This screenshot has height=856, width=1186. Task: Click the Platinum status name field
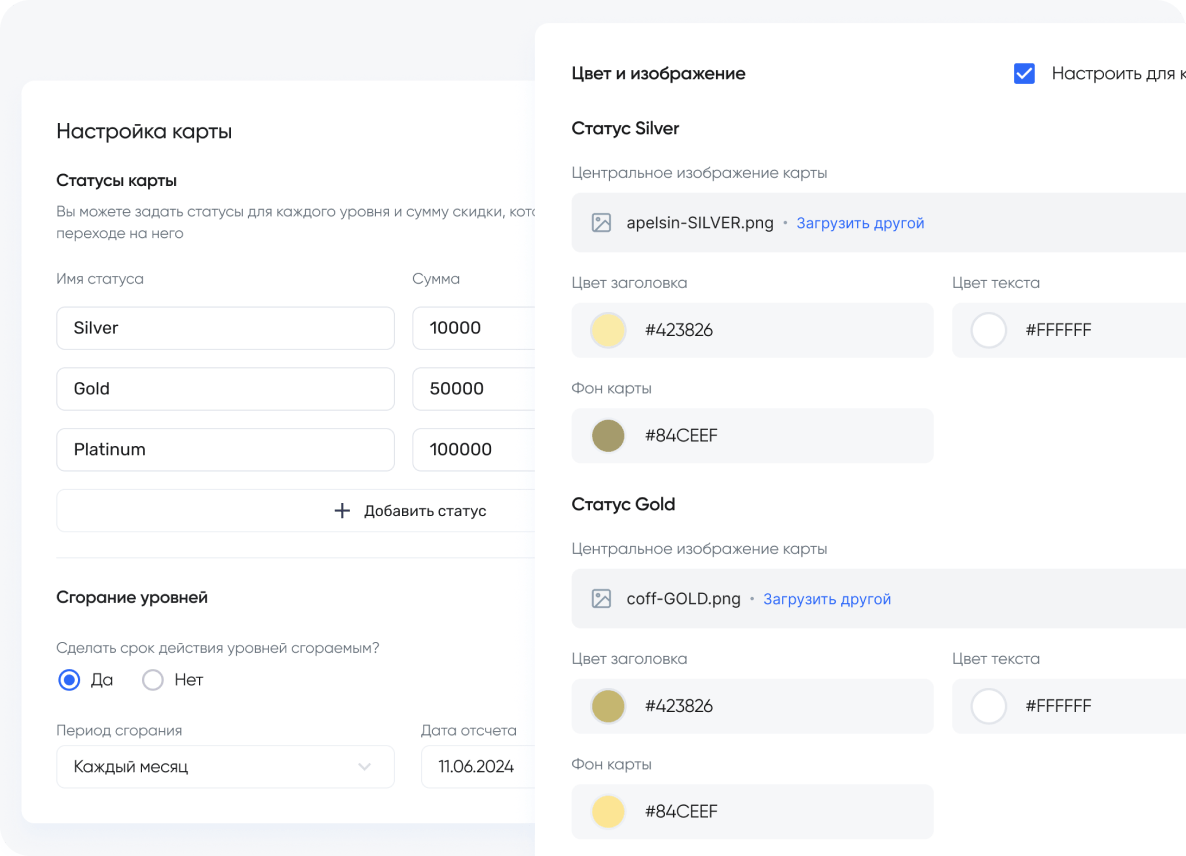225,450
